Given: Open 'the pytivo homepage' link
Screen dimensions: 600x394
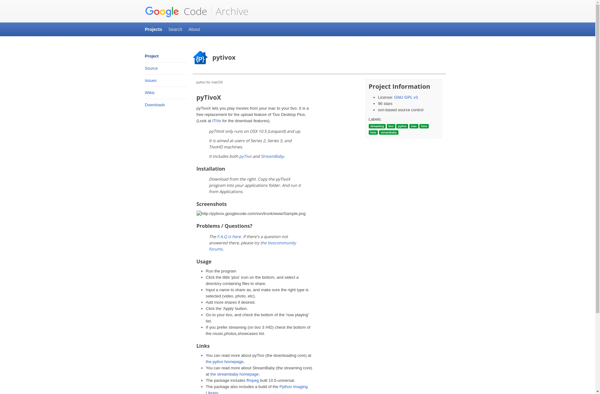Looking at the screenshot, I should coord(225,362).
